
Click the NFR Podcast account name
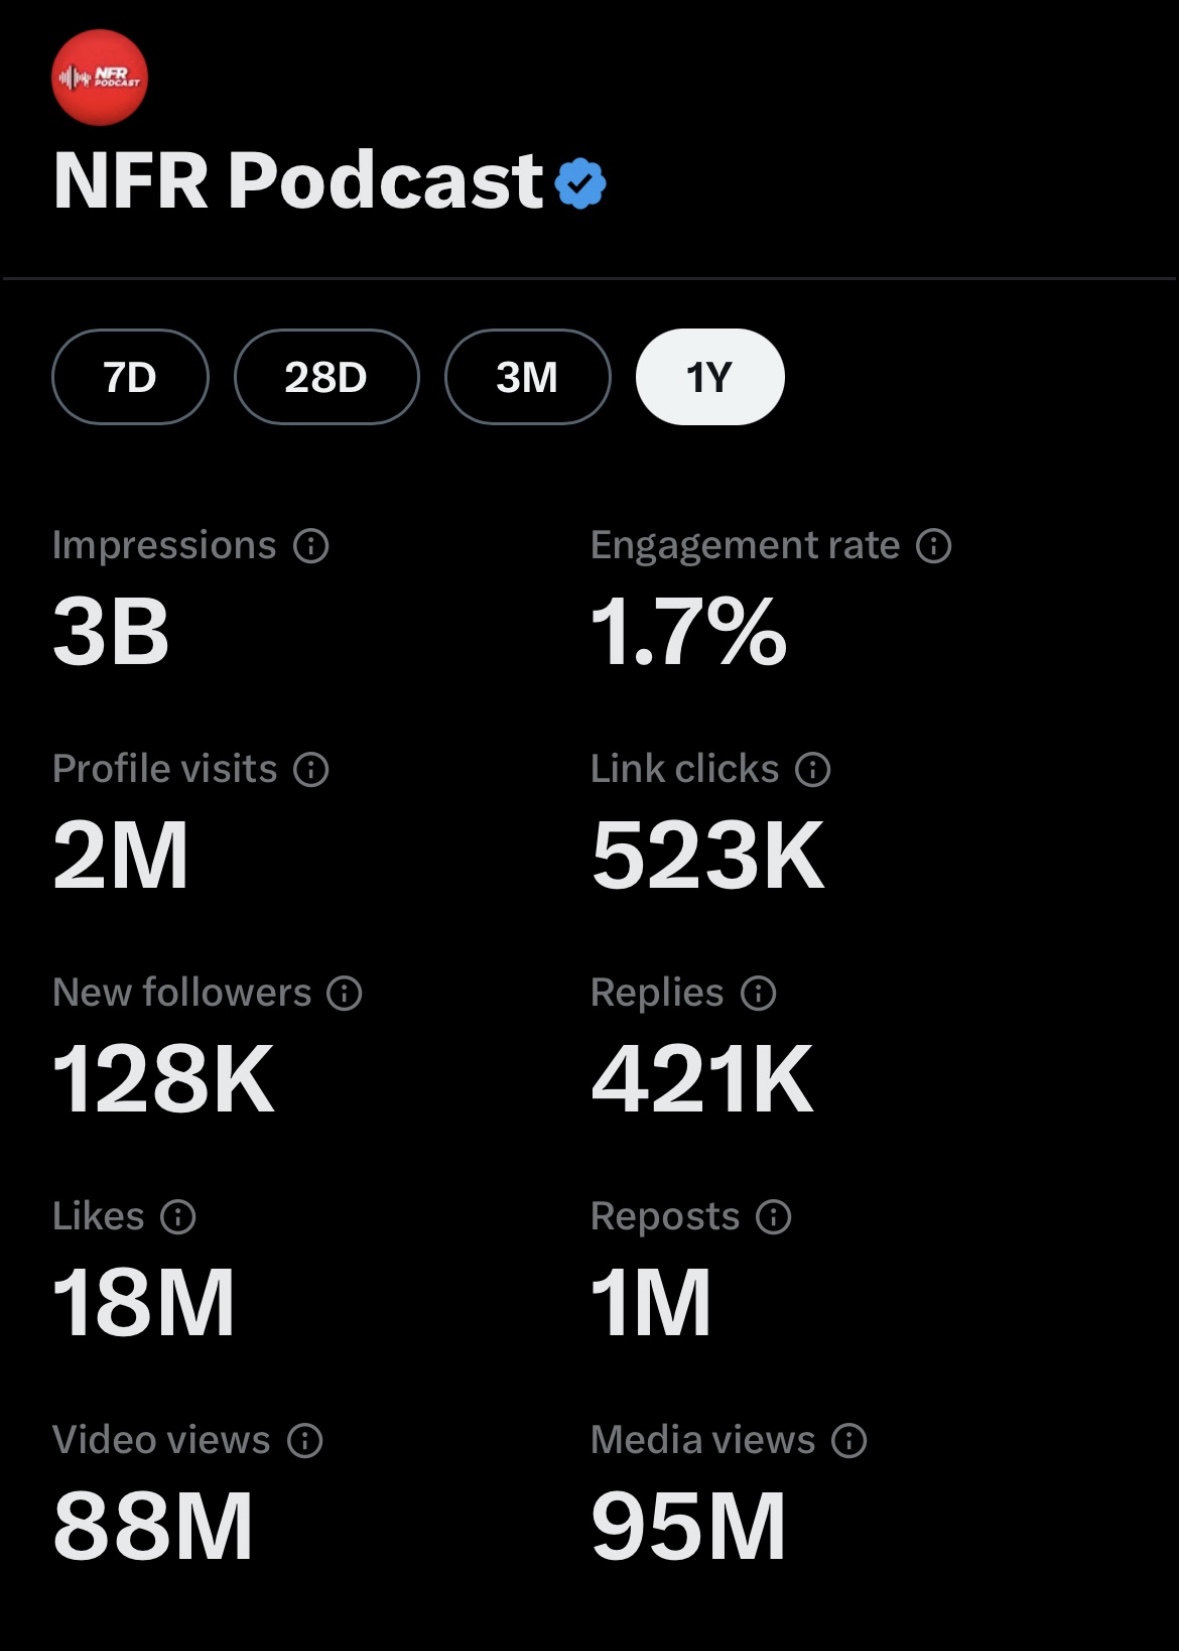click(x=298, y=182)
